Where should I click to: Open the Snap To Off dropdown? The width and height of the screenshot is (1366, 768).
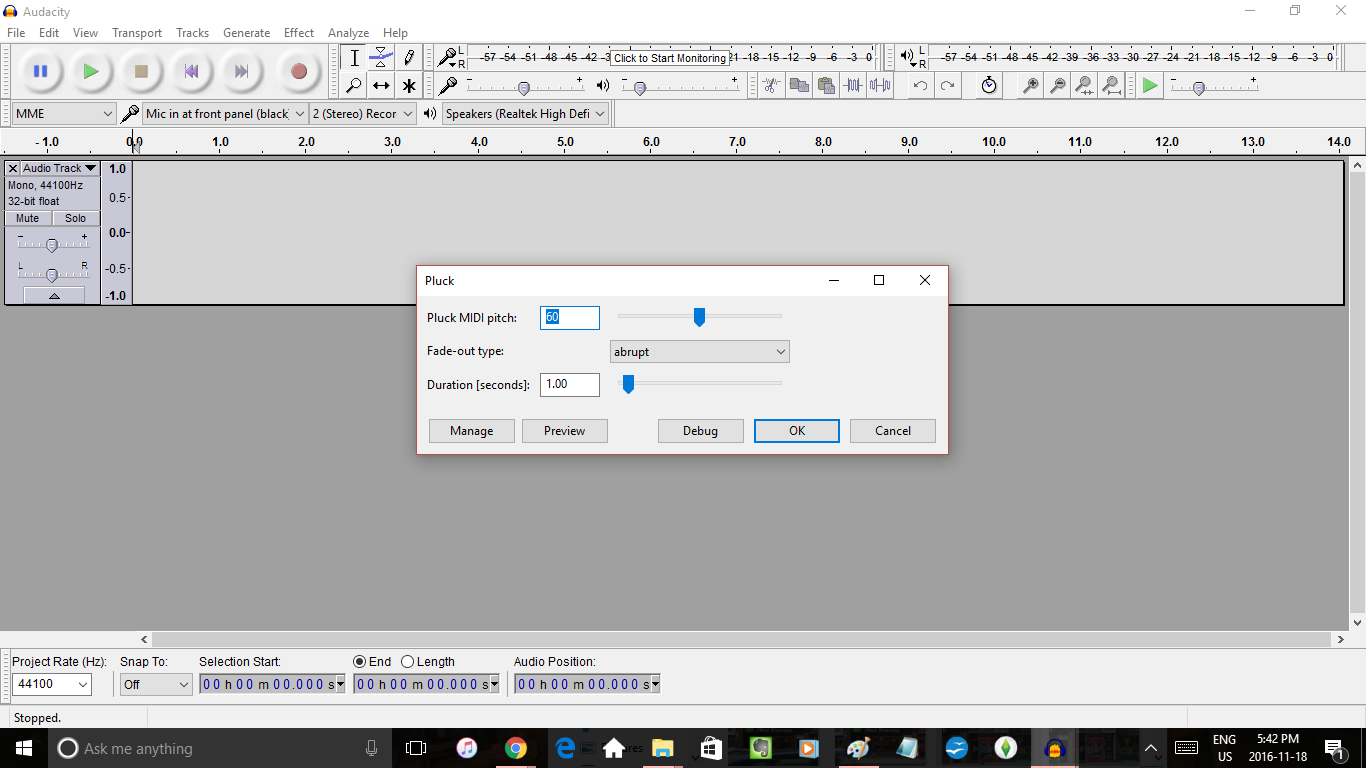click(156, 684)
